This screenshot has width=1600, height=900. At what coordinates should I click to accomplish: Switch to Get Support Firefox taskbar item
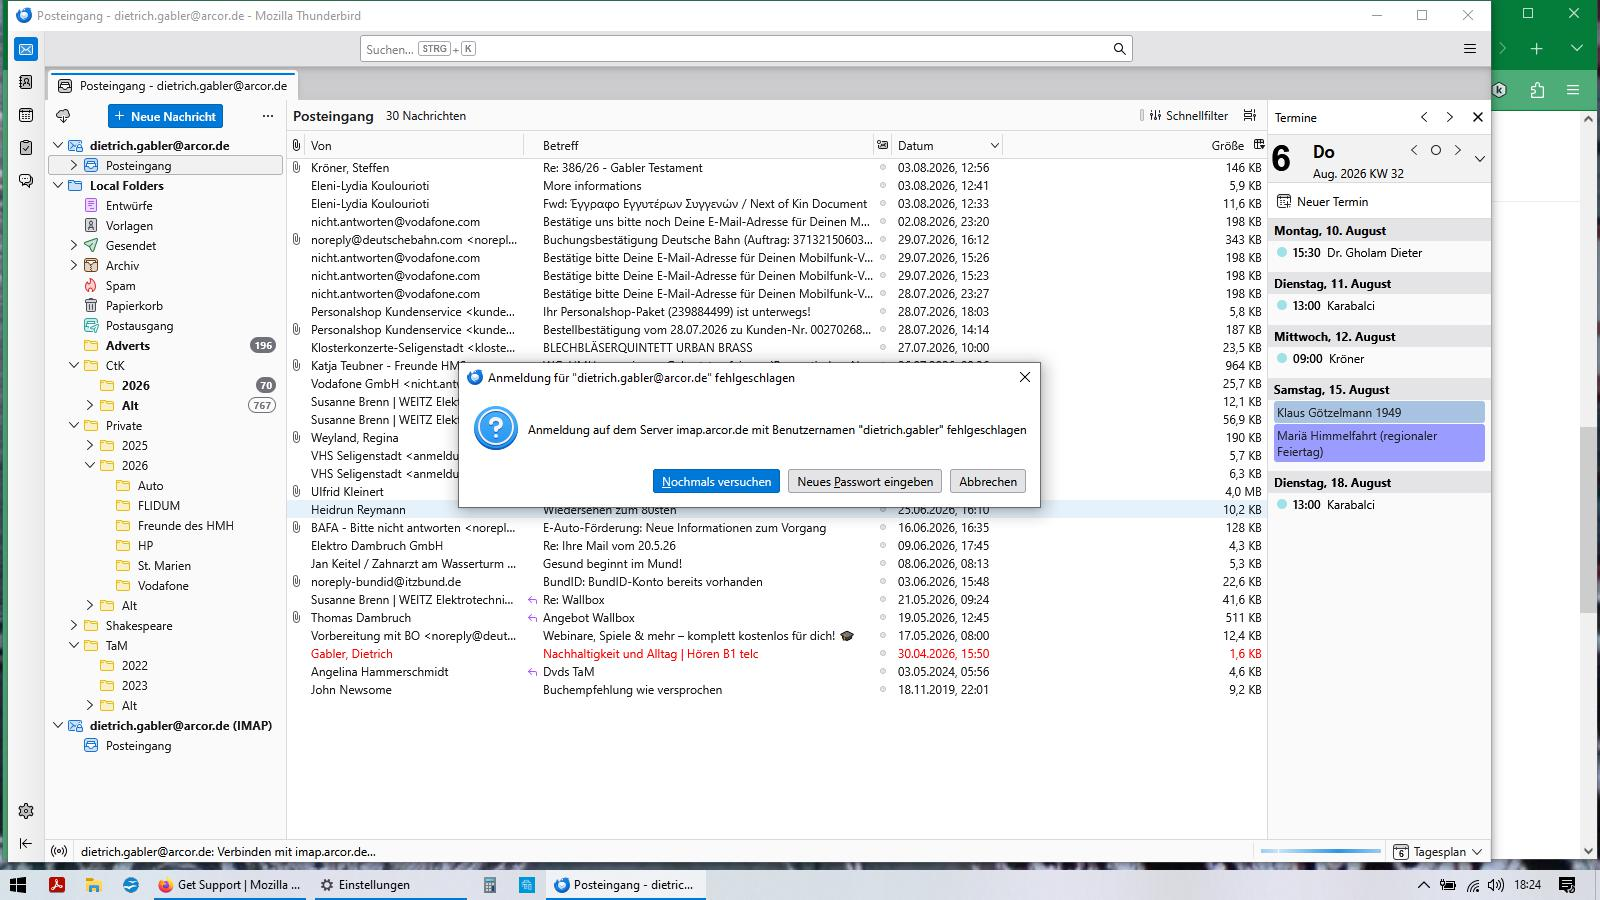tap(229, 885)
